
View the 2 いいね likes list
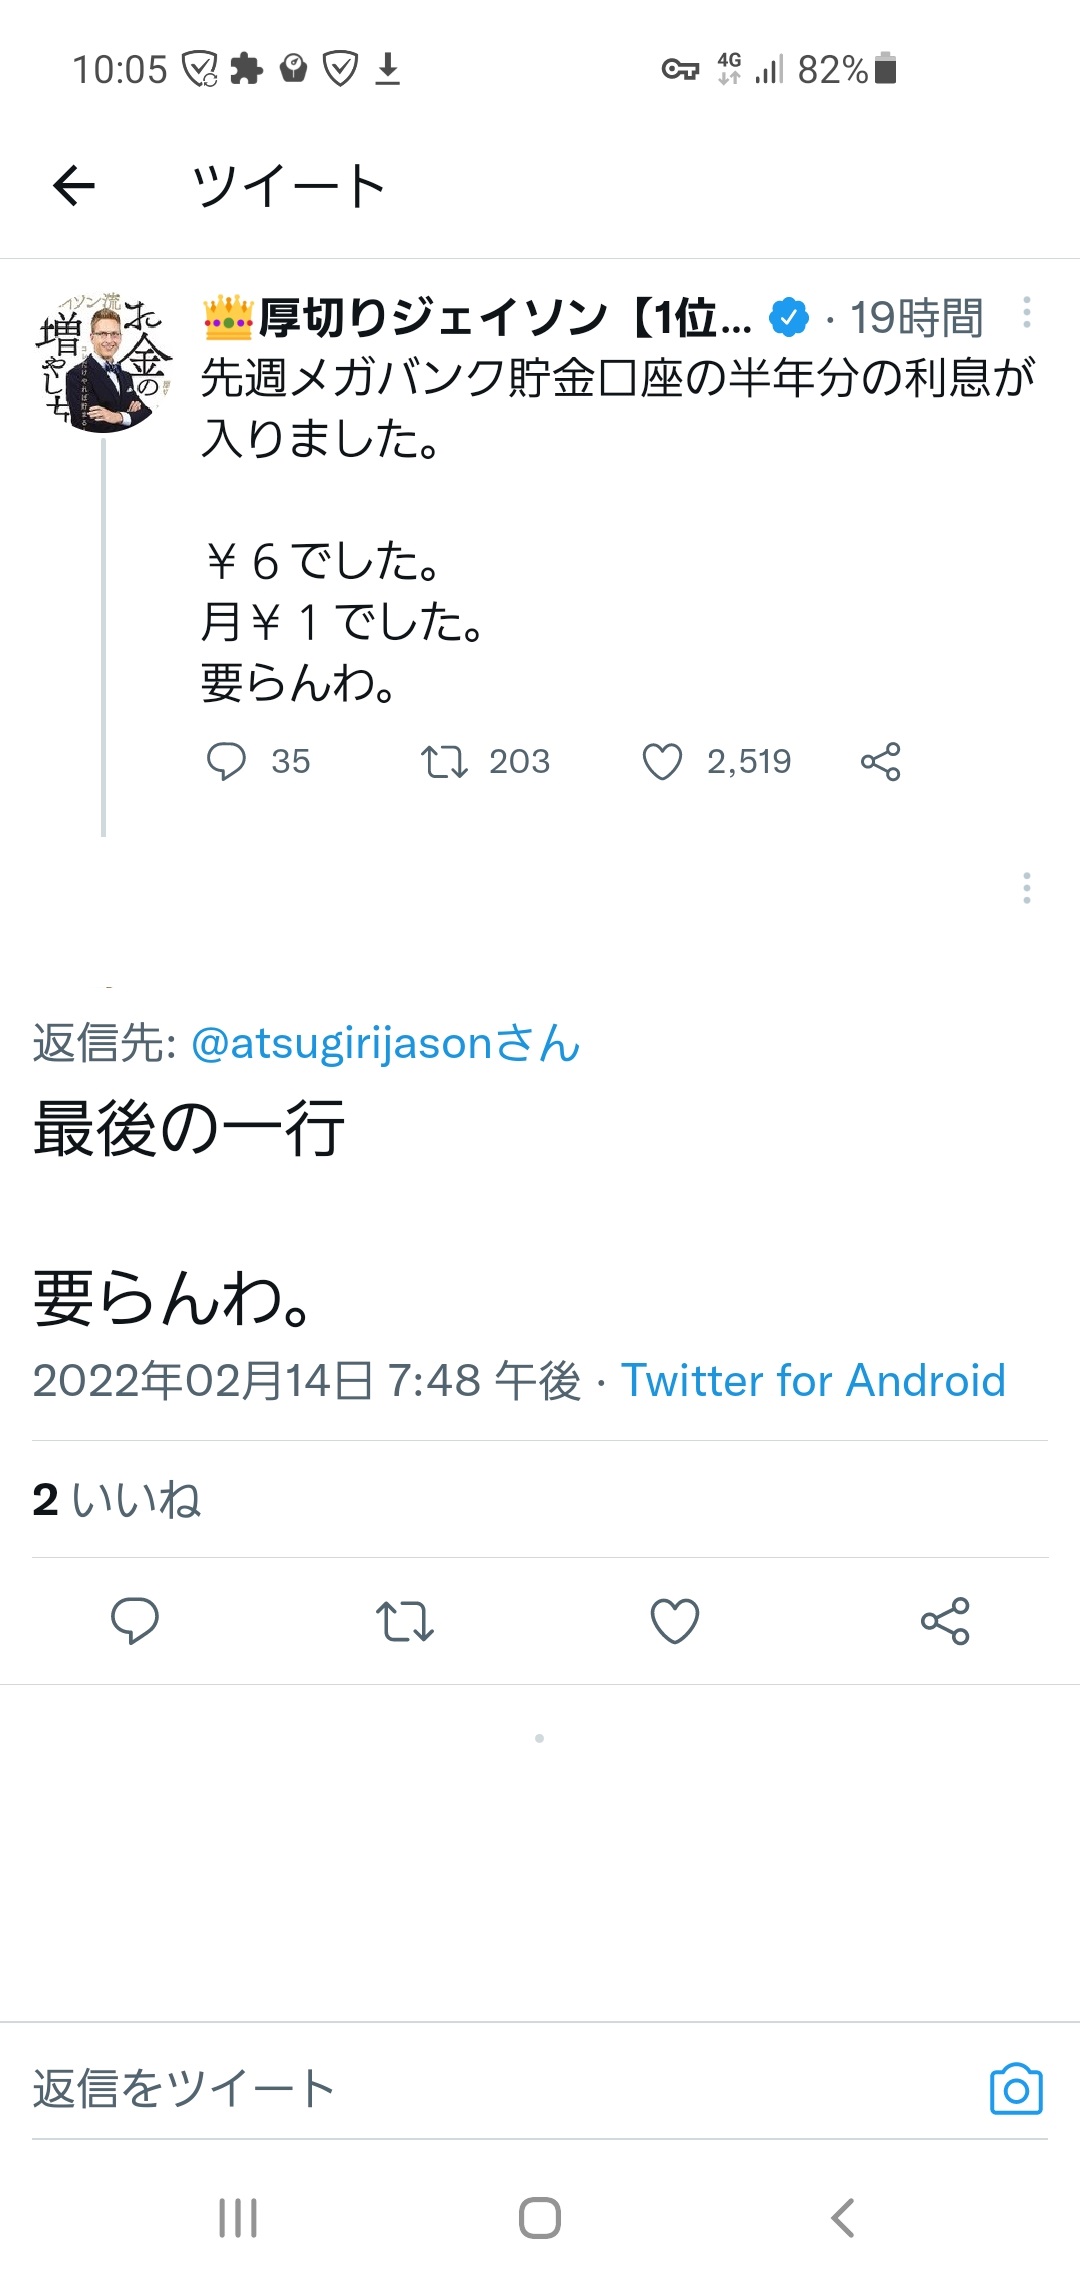click(x=117, y=1500)
